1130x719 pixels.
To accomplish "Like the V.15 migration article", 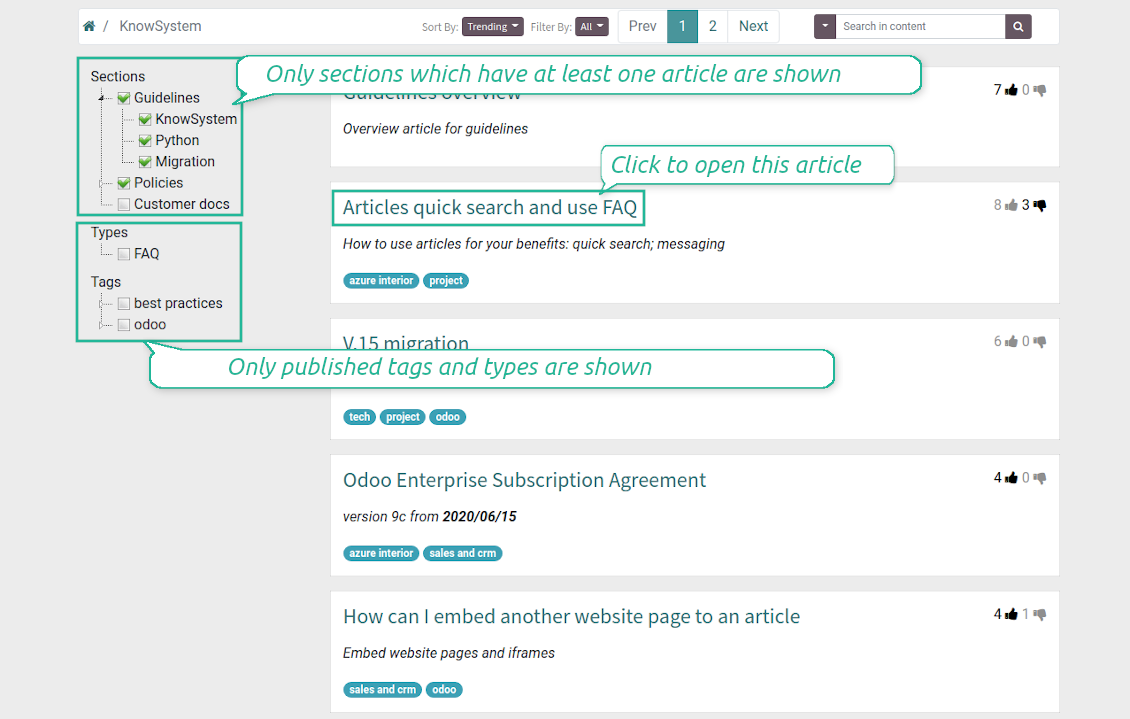I will 1011,341.
